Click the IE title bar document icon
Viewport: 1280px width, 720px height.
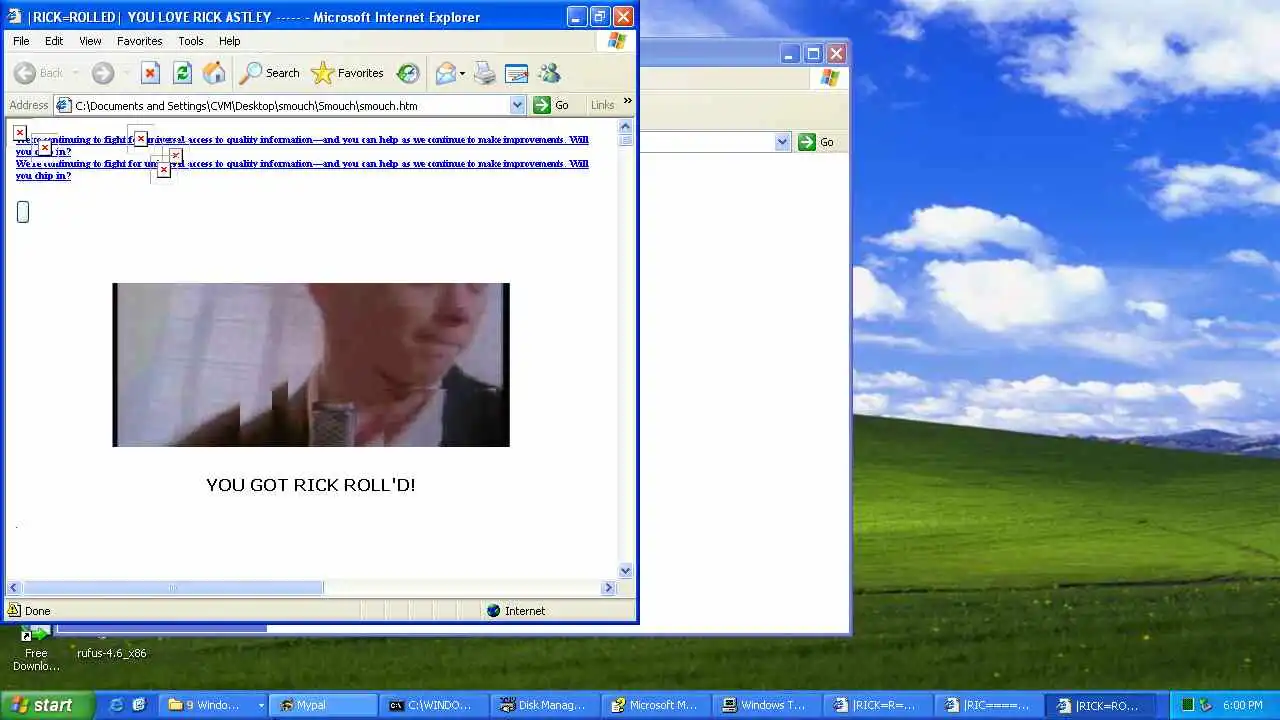click(15, 16)
